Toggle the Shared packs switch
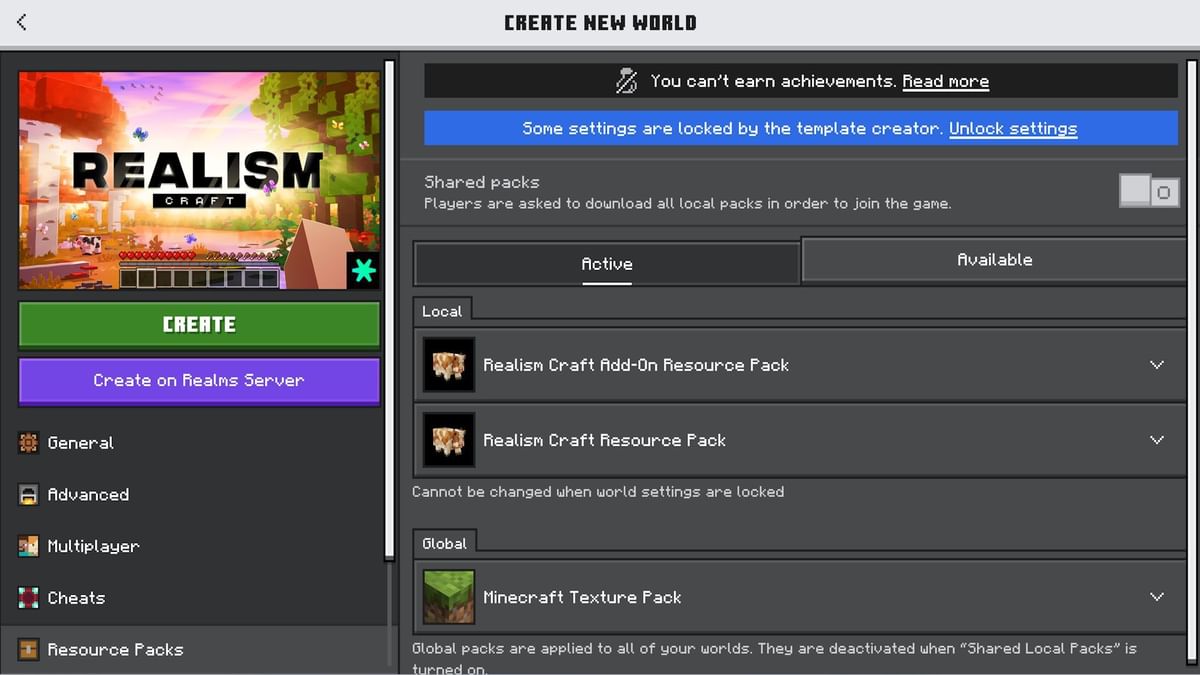The width and height of the screenshot is (1200, 675). pyautogui.click(x=1148, y=190)
